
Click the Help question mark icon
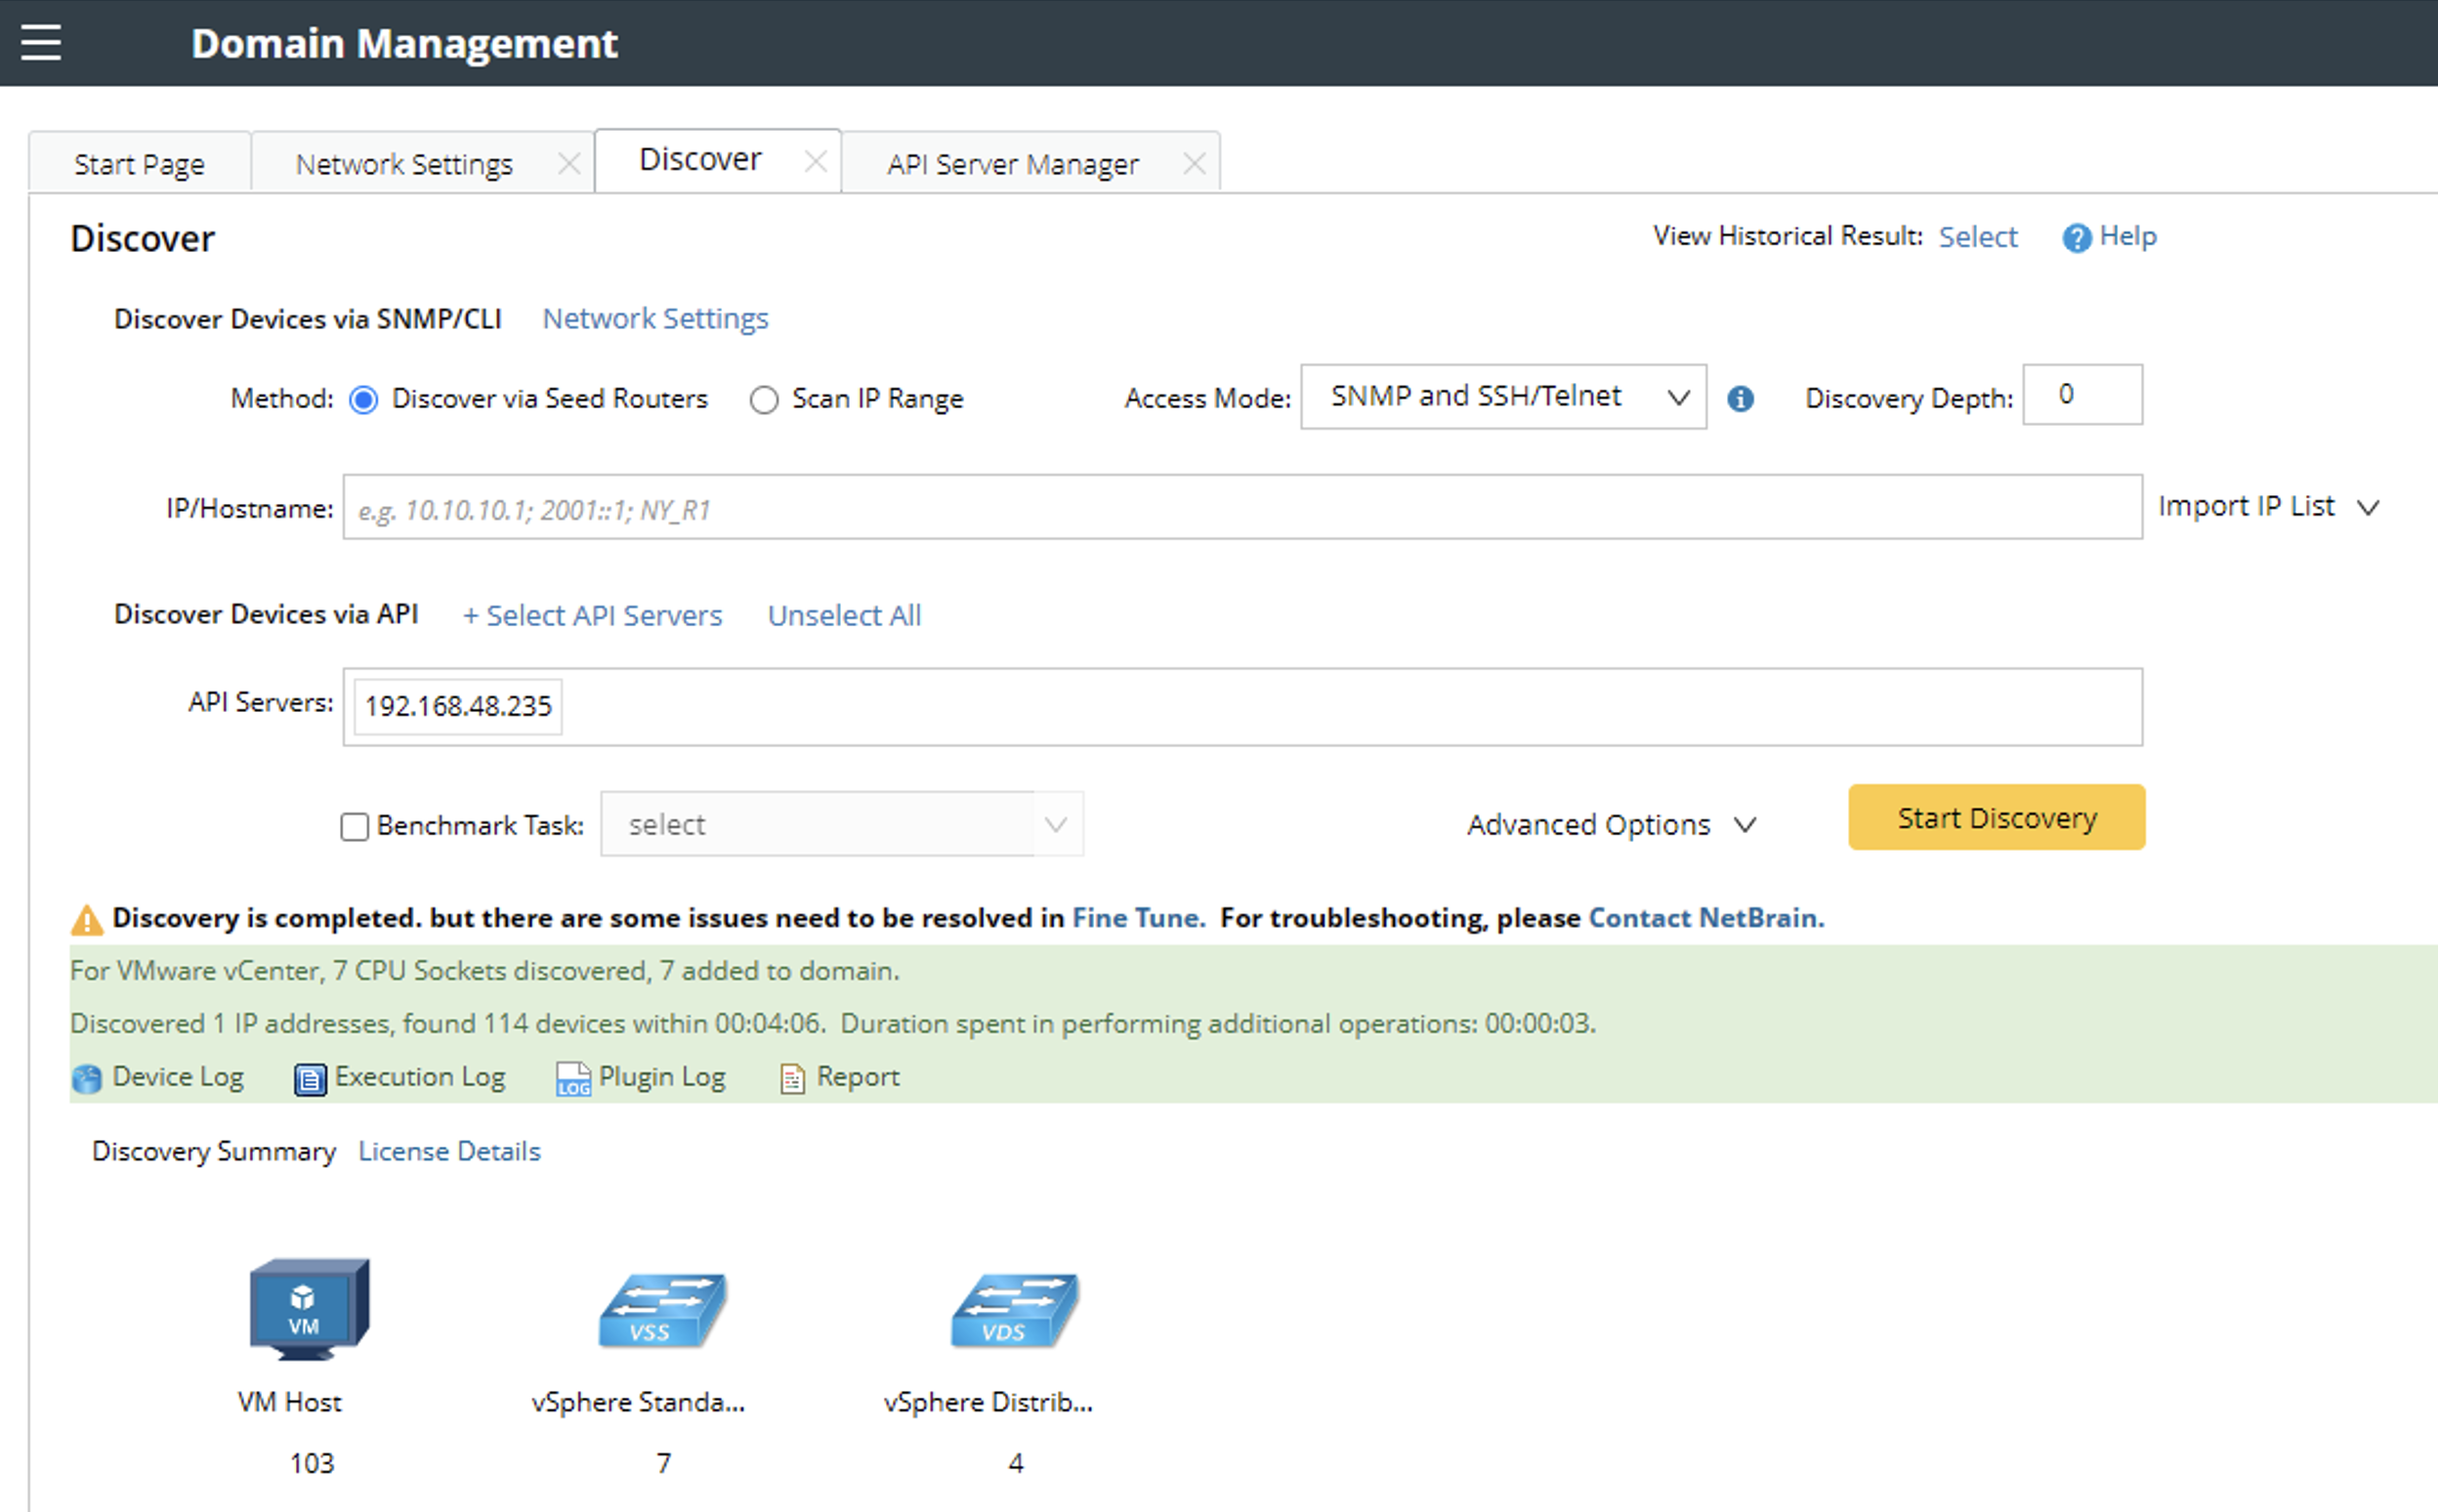(2076, 238)
